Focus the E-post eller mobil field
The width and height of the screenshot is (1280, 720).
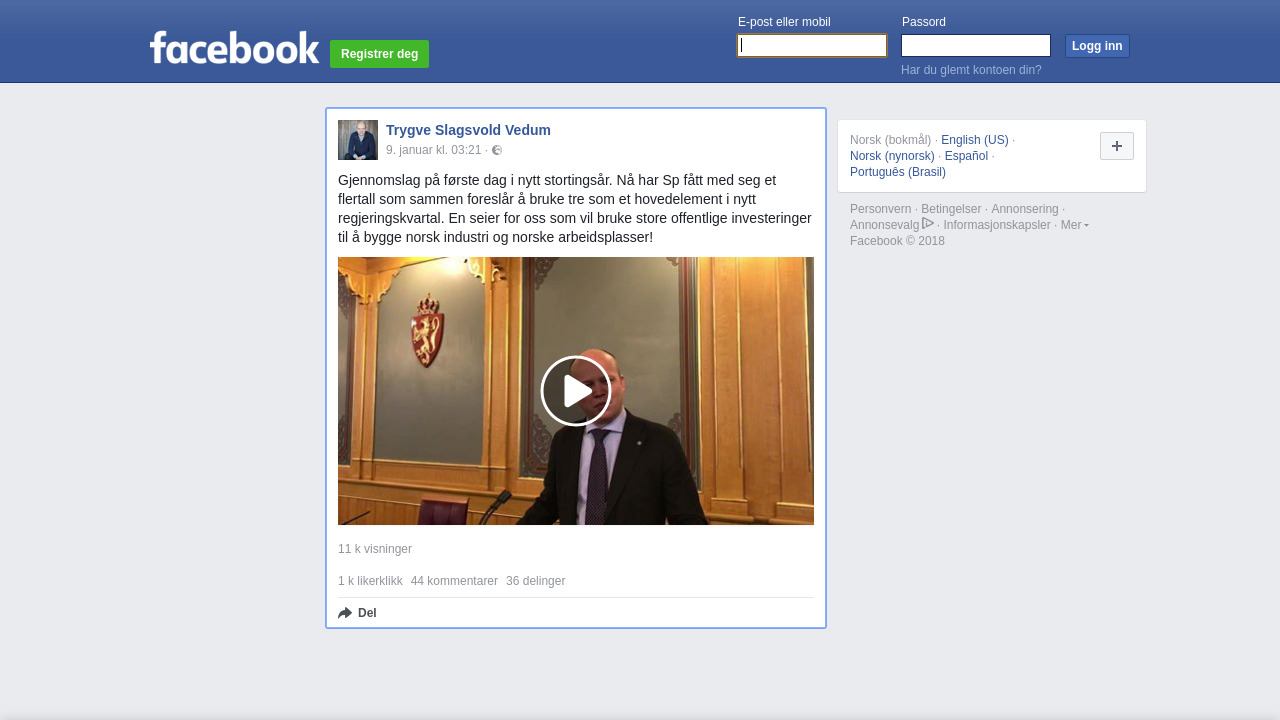click(812, 46)
